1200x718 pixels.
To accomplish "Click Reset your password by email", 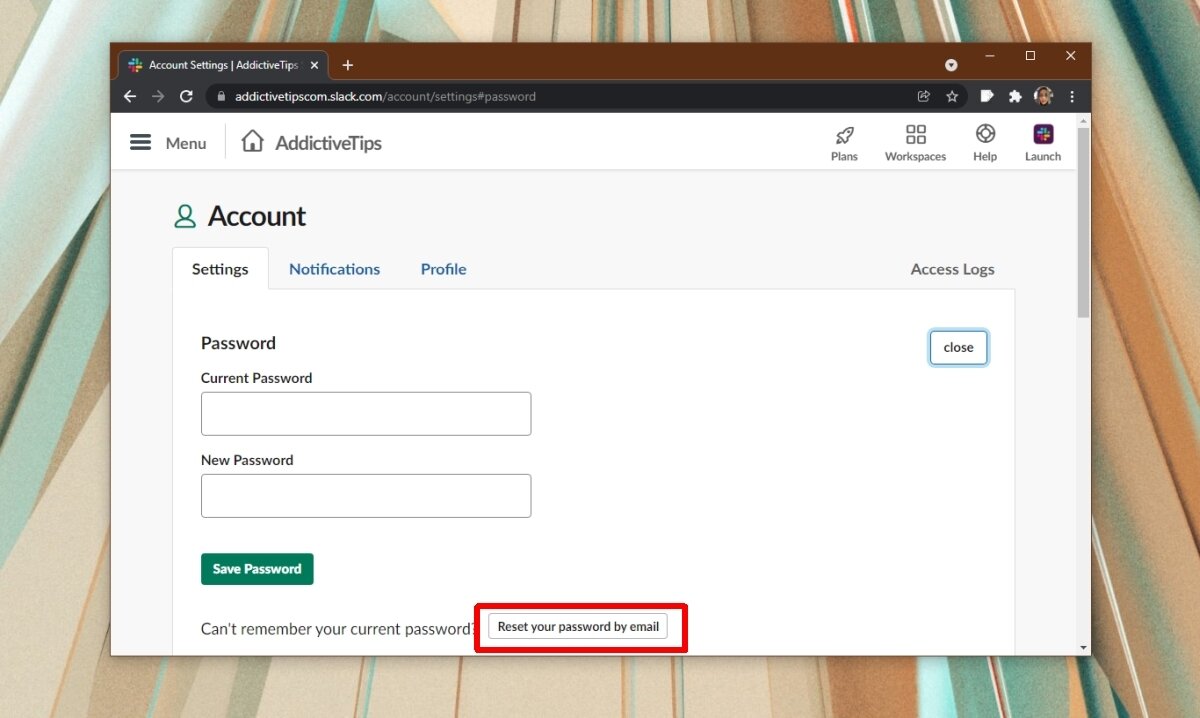I will (578, 627).
